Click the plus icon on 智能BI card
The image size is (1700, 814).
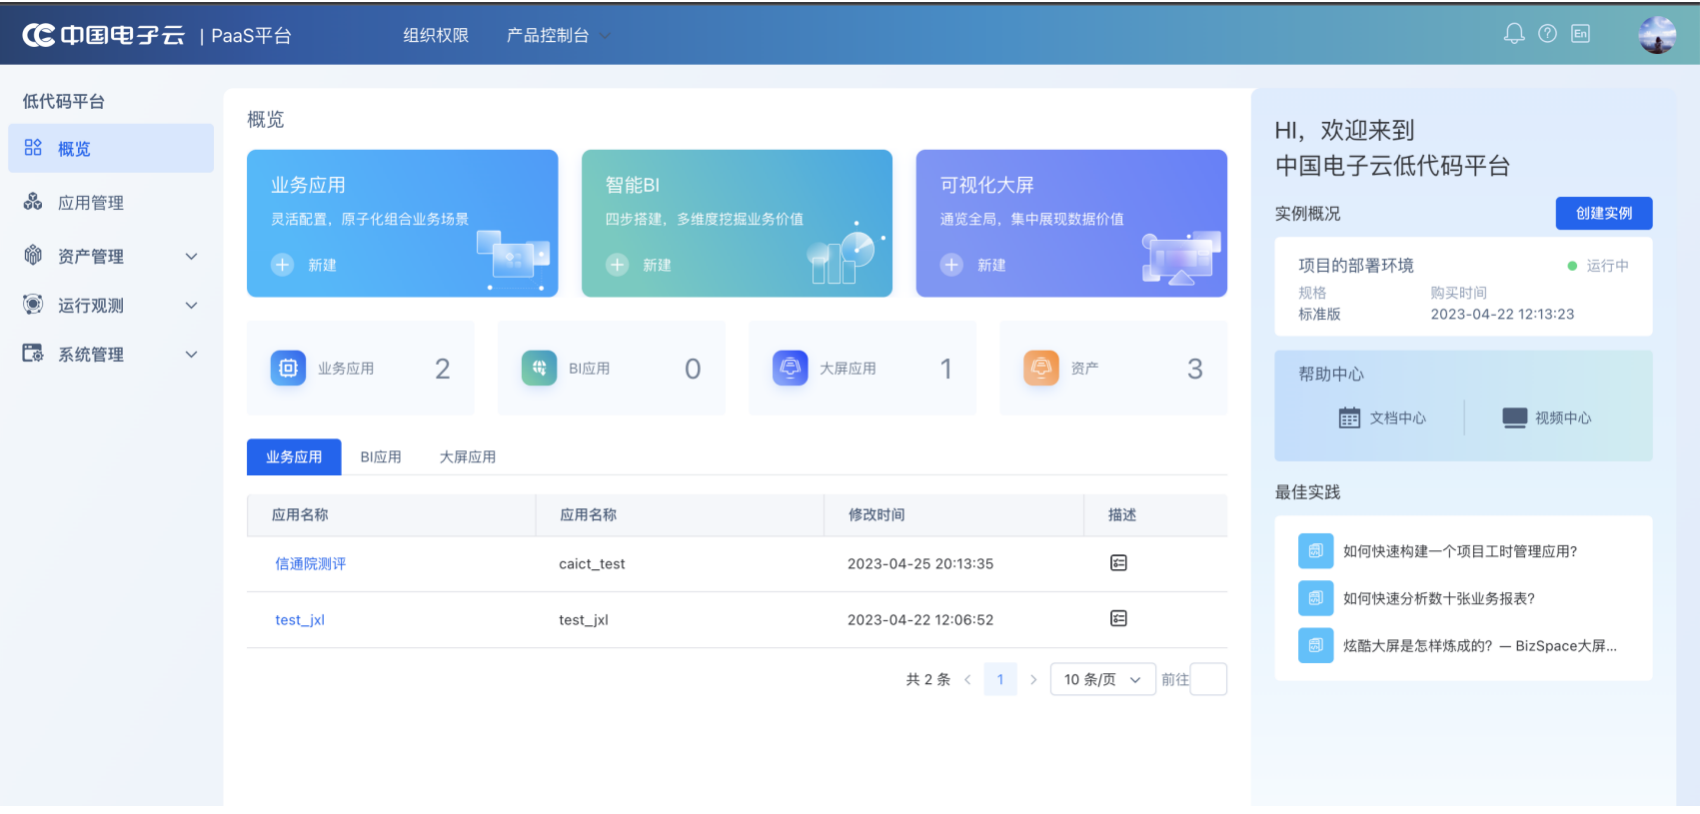(x=617, y=264)
